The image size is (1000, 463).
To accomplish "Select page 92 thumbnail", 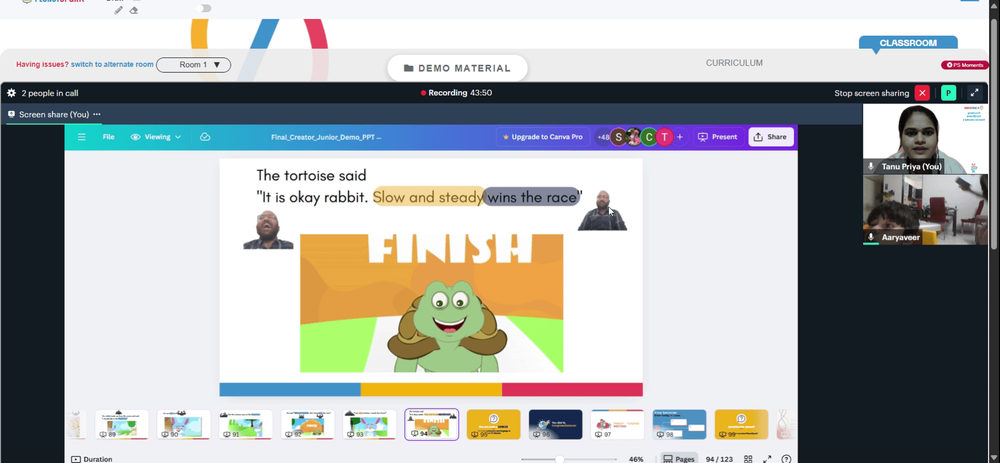I will [307, 425].
